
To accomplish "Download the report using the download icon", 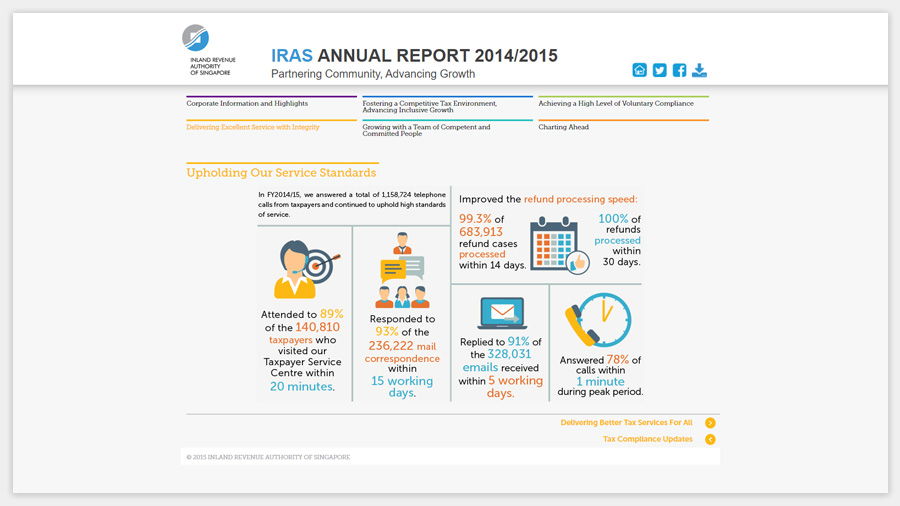I will point(699,70).
